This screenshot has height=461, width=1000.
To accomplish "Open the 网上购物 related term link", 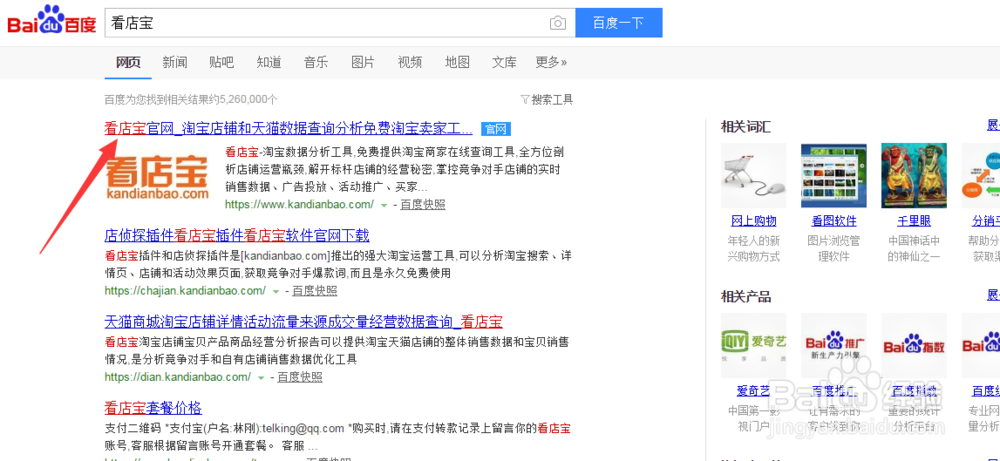I will tap(754, 221).
